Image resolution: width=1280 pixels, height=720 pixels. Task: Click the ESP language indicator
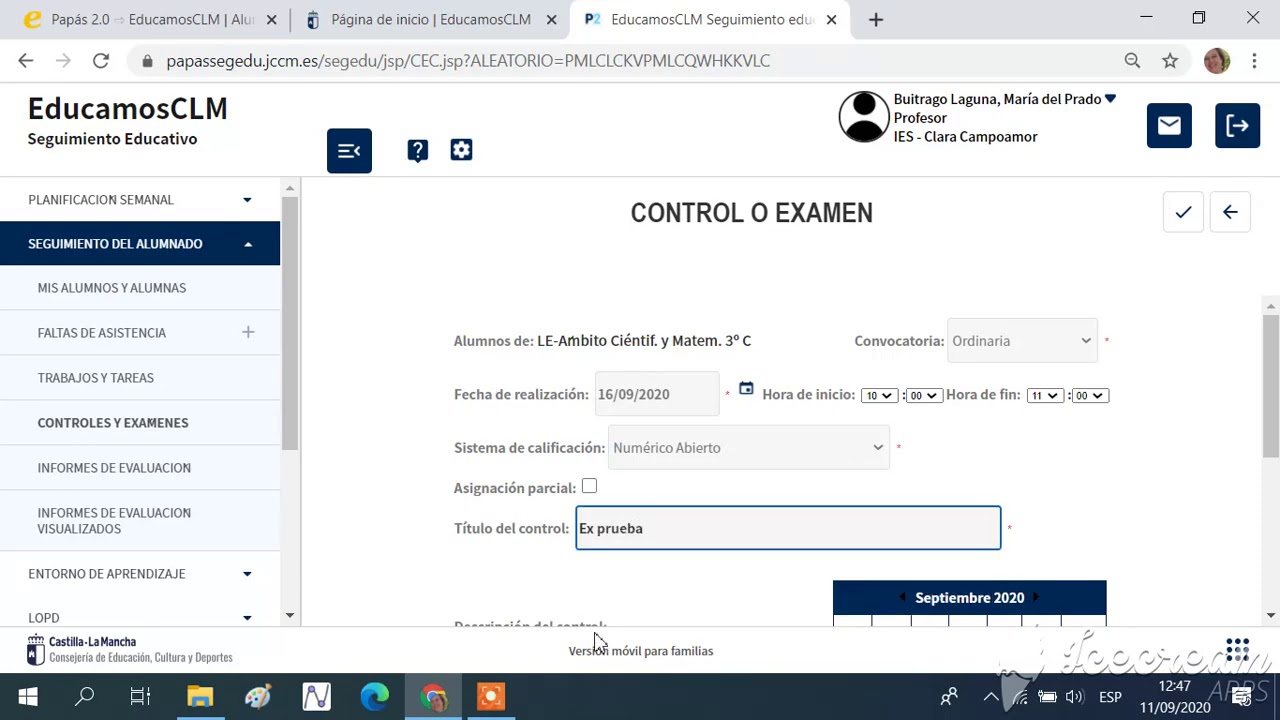pos(1110,697)
